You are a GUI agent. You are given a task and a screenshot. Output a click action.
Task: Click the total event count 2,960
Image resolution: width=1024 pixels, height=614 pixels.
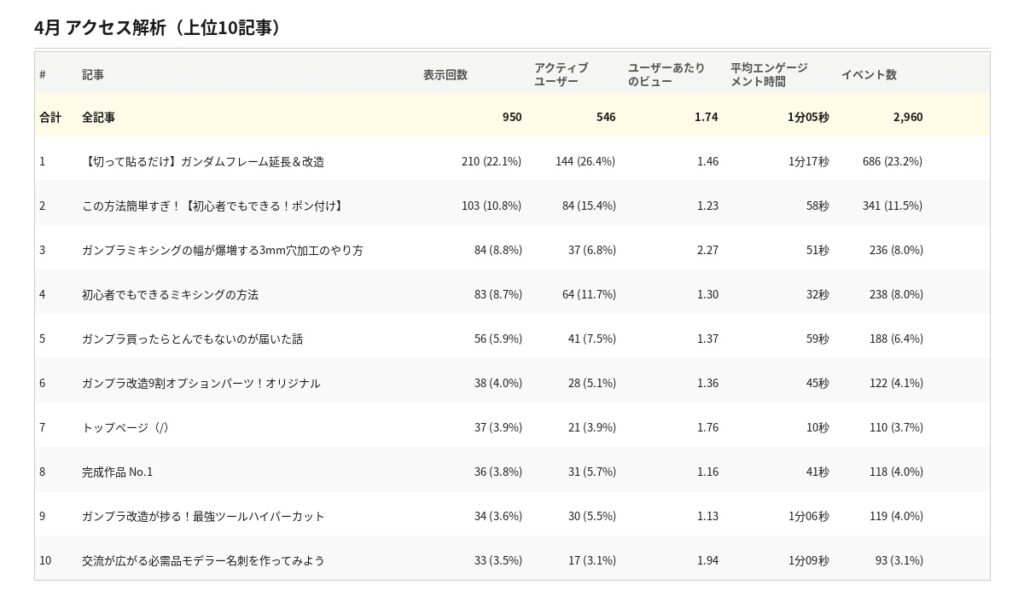(907, 117)
